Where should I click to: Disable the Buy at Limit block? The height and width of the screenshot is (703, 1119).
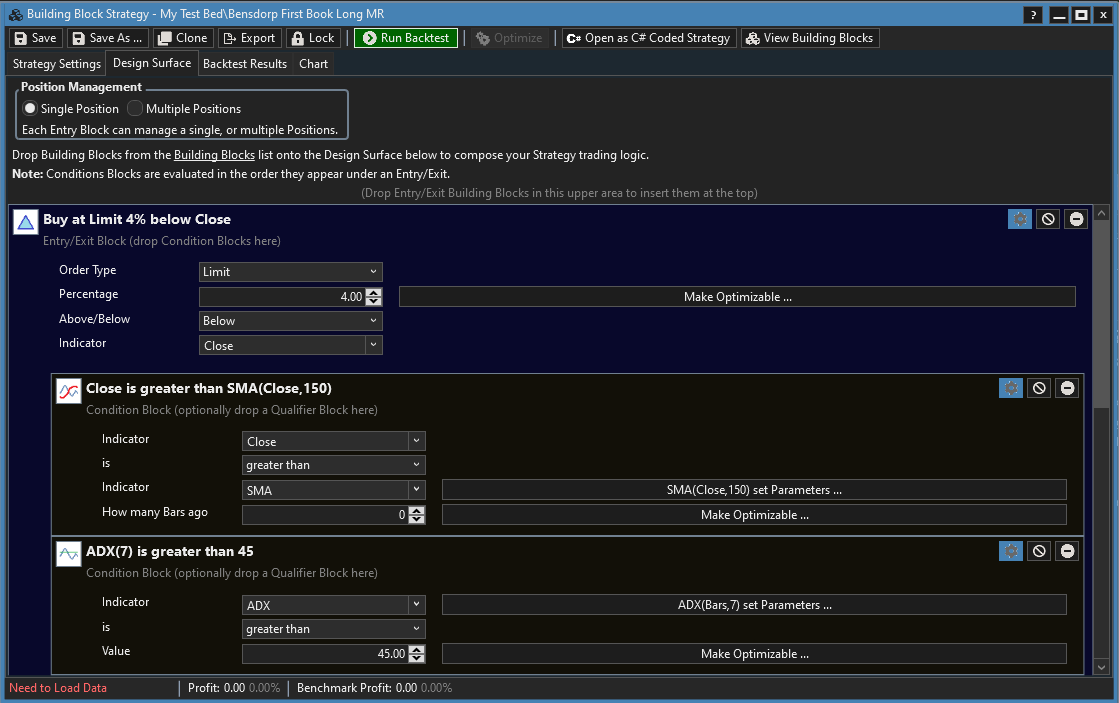1047,219
